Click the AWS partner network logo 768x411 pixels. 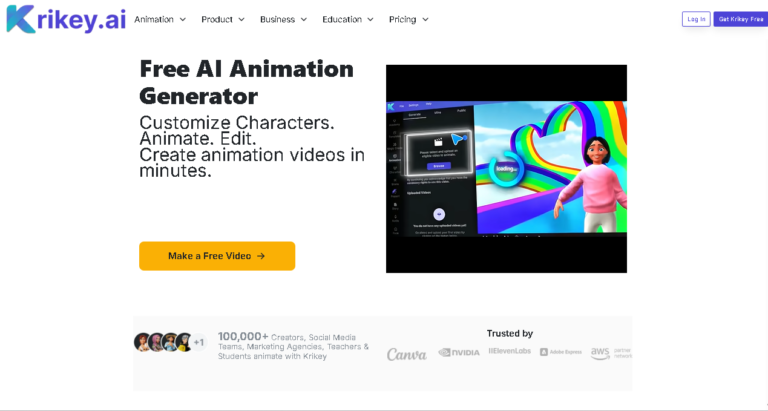(x=611, y=353)
